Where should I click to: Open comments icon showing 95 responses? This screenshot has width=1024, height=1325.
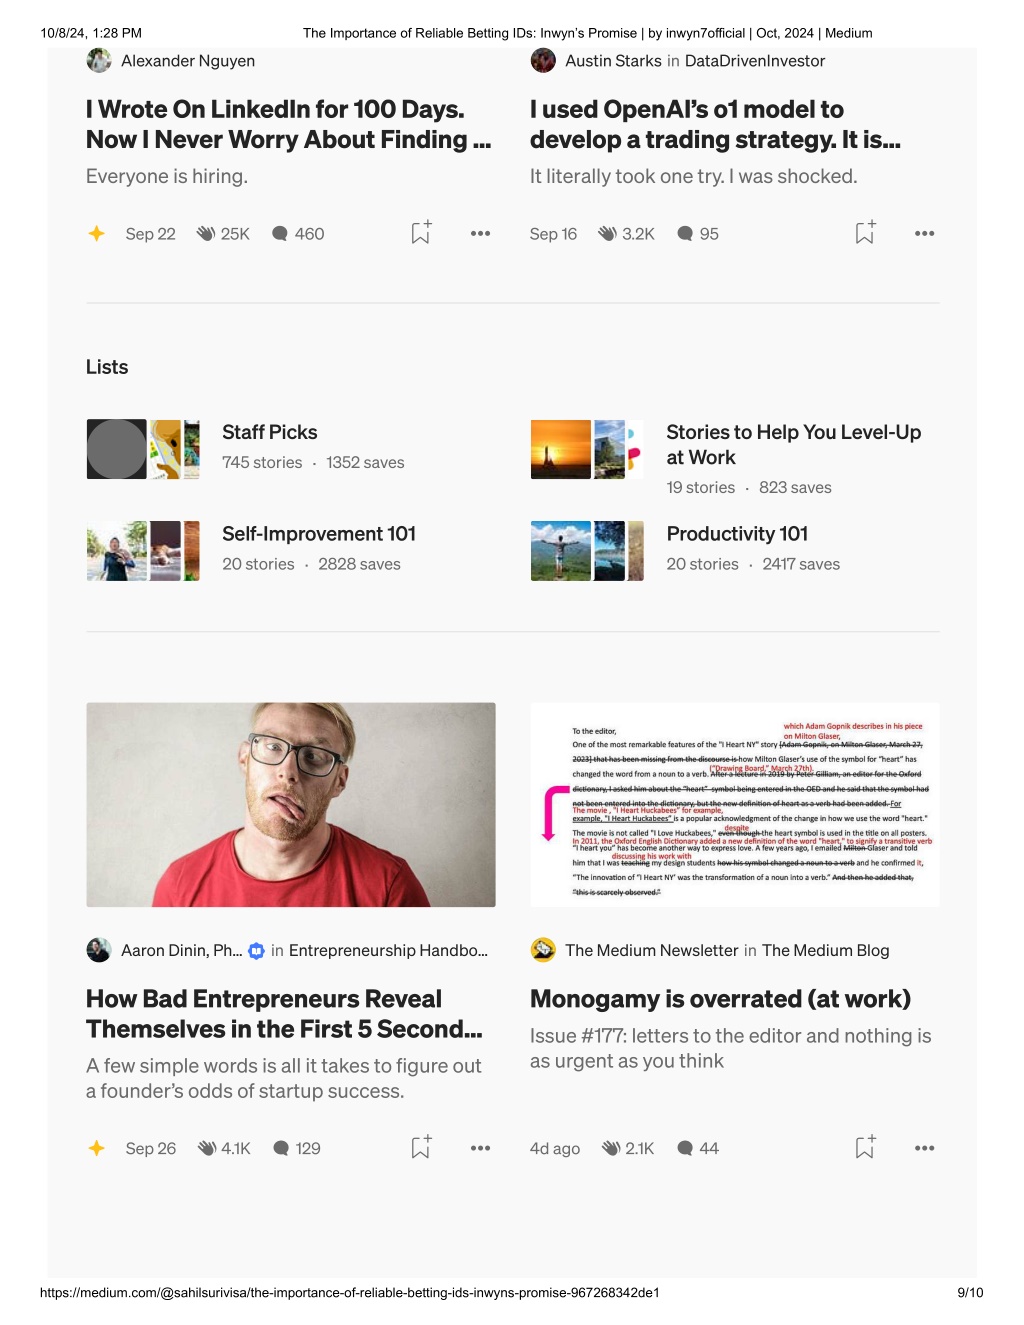click(685, 233)
